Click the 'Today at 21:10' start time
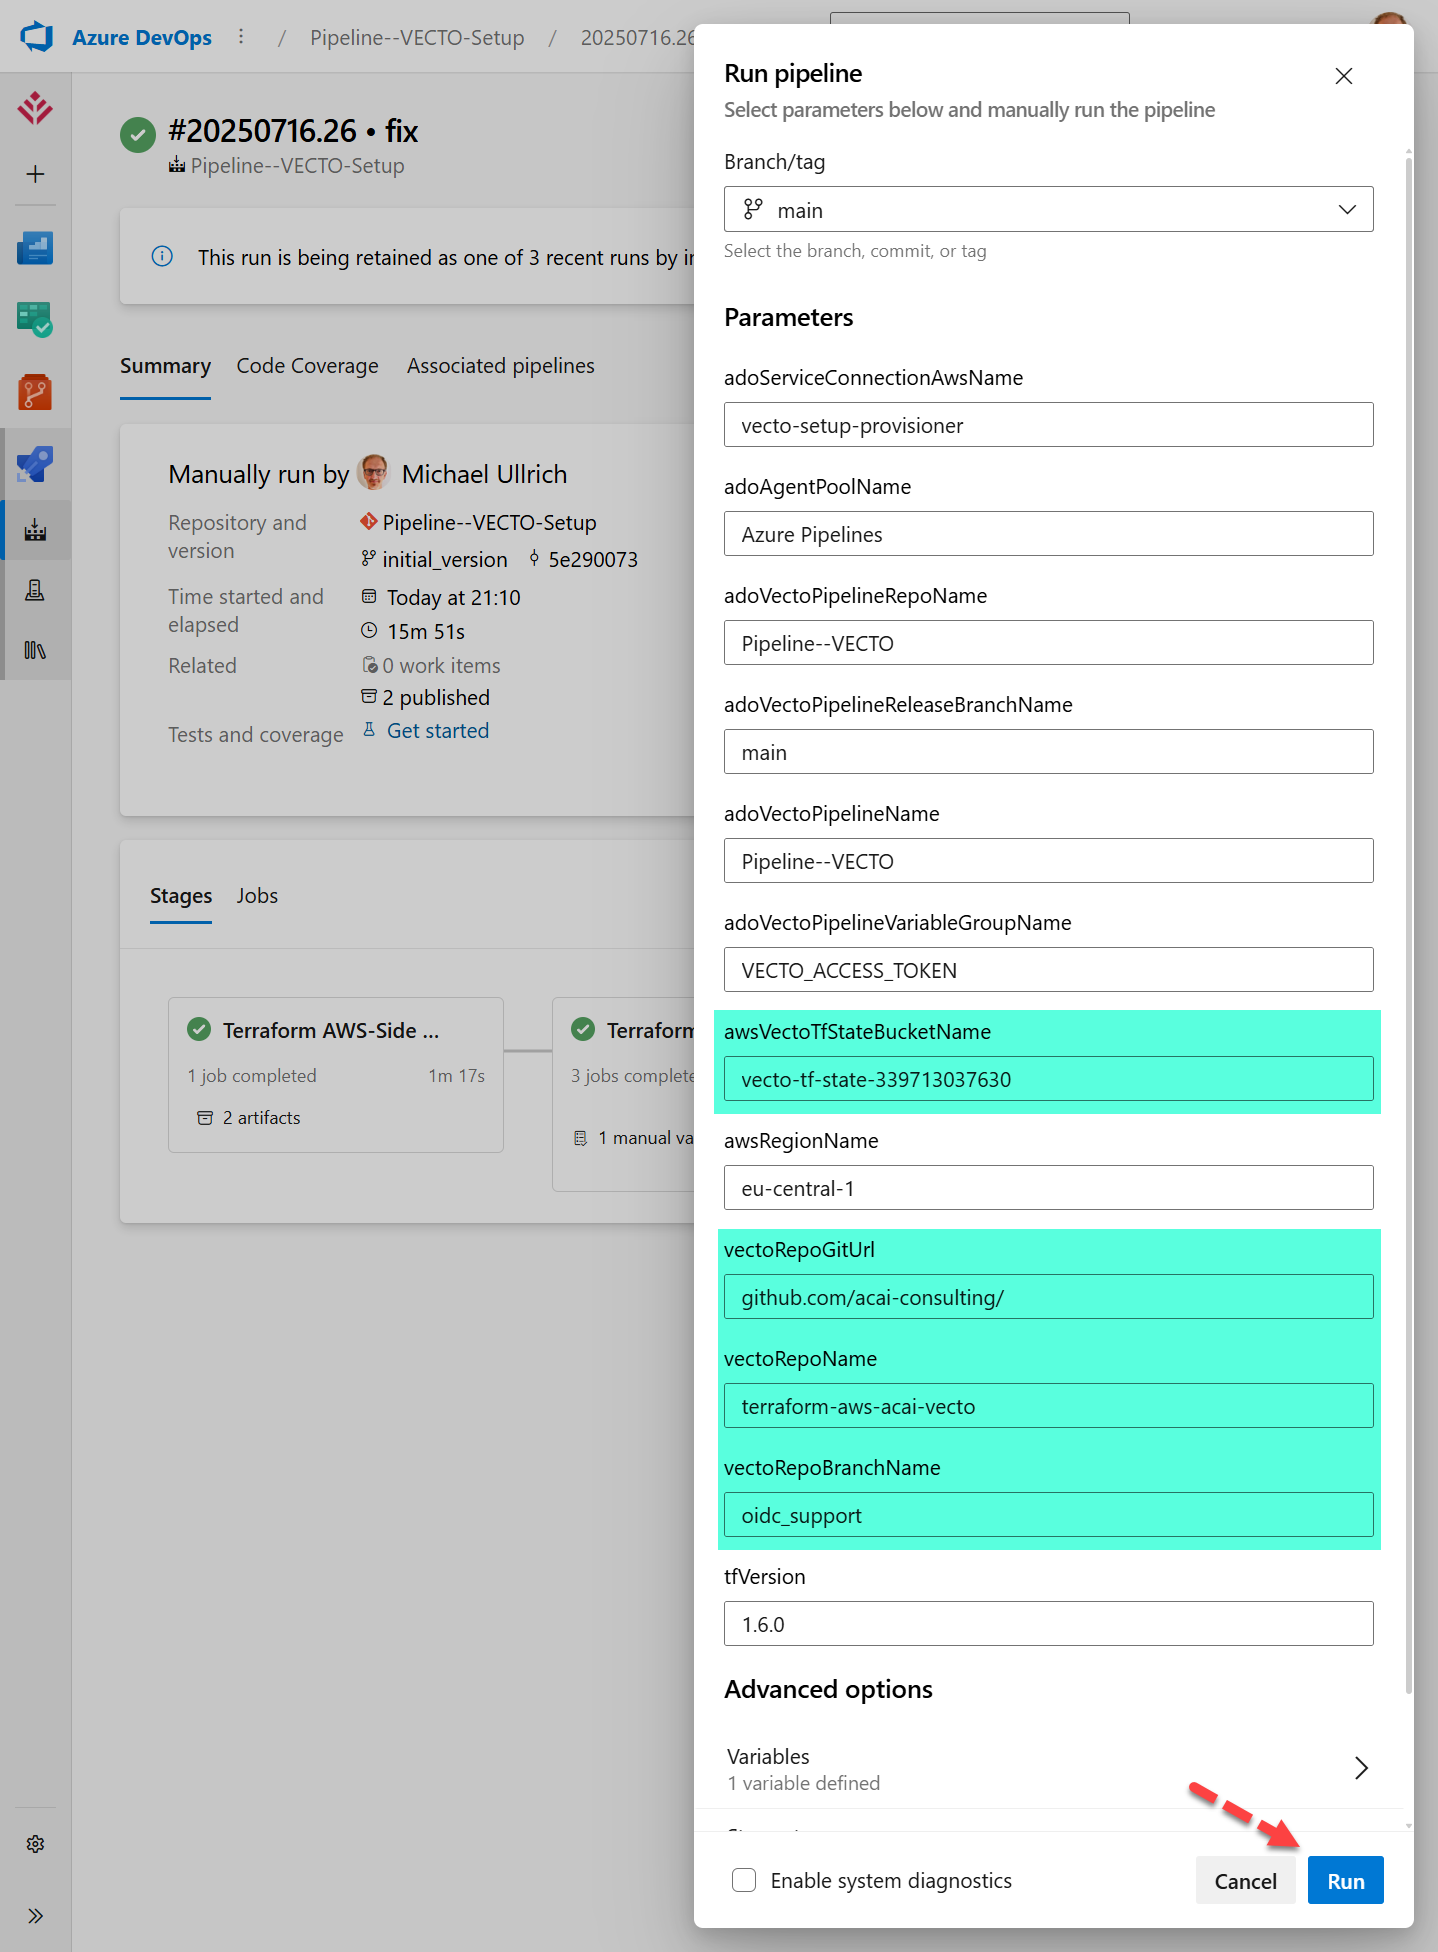Image resolution: width=1438 pixels, height=1952 pixels. (x=453, y=597)
